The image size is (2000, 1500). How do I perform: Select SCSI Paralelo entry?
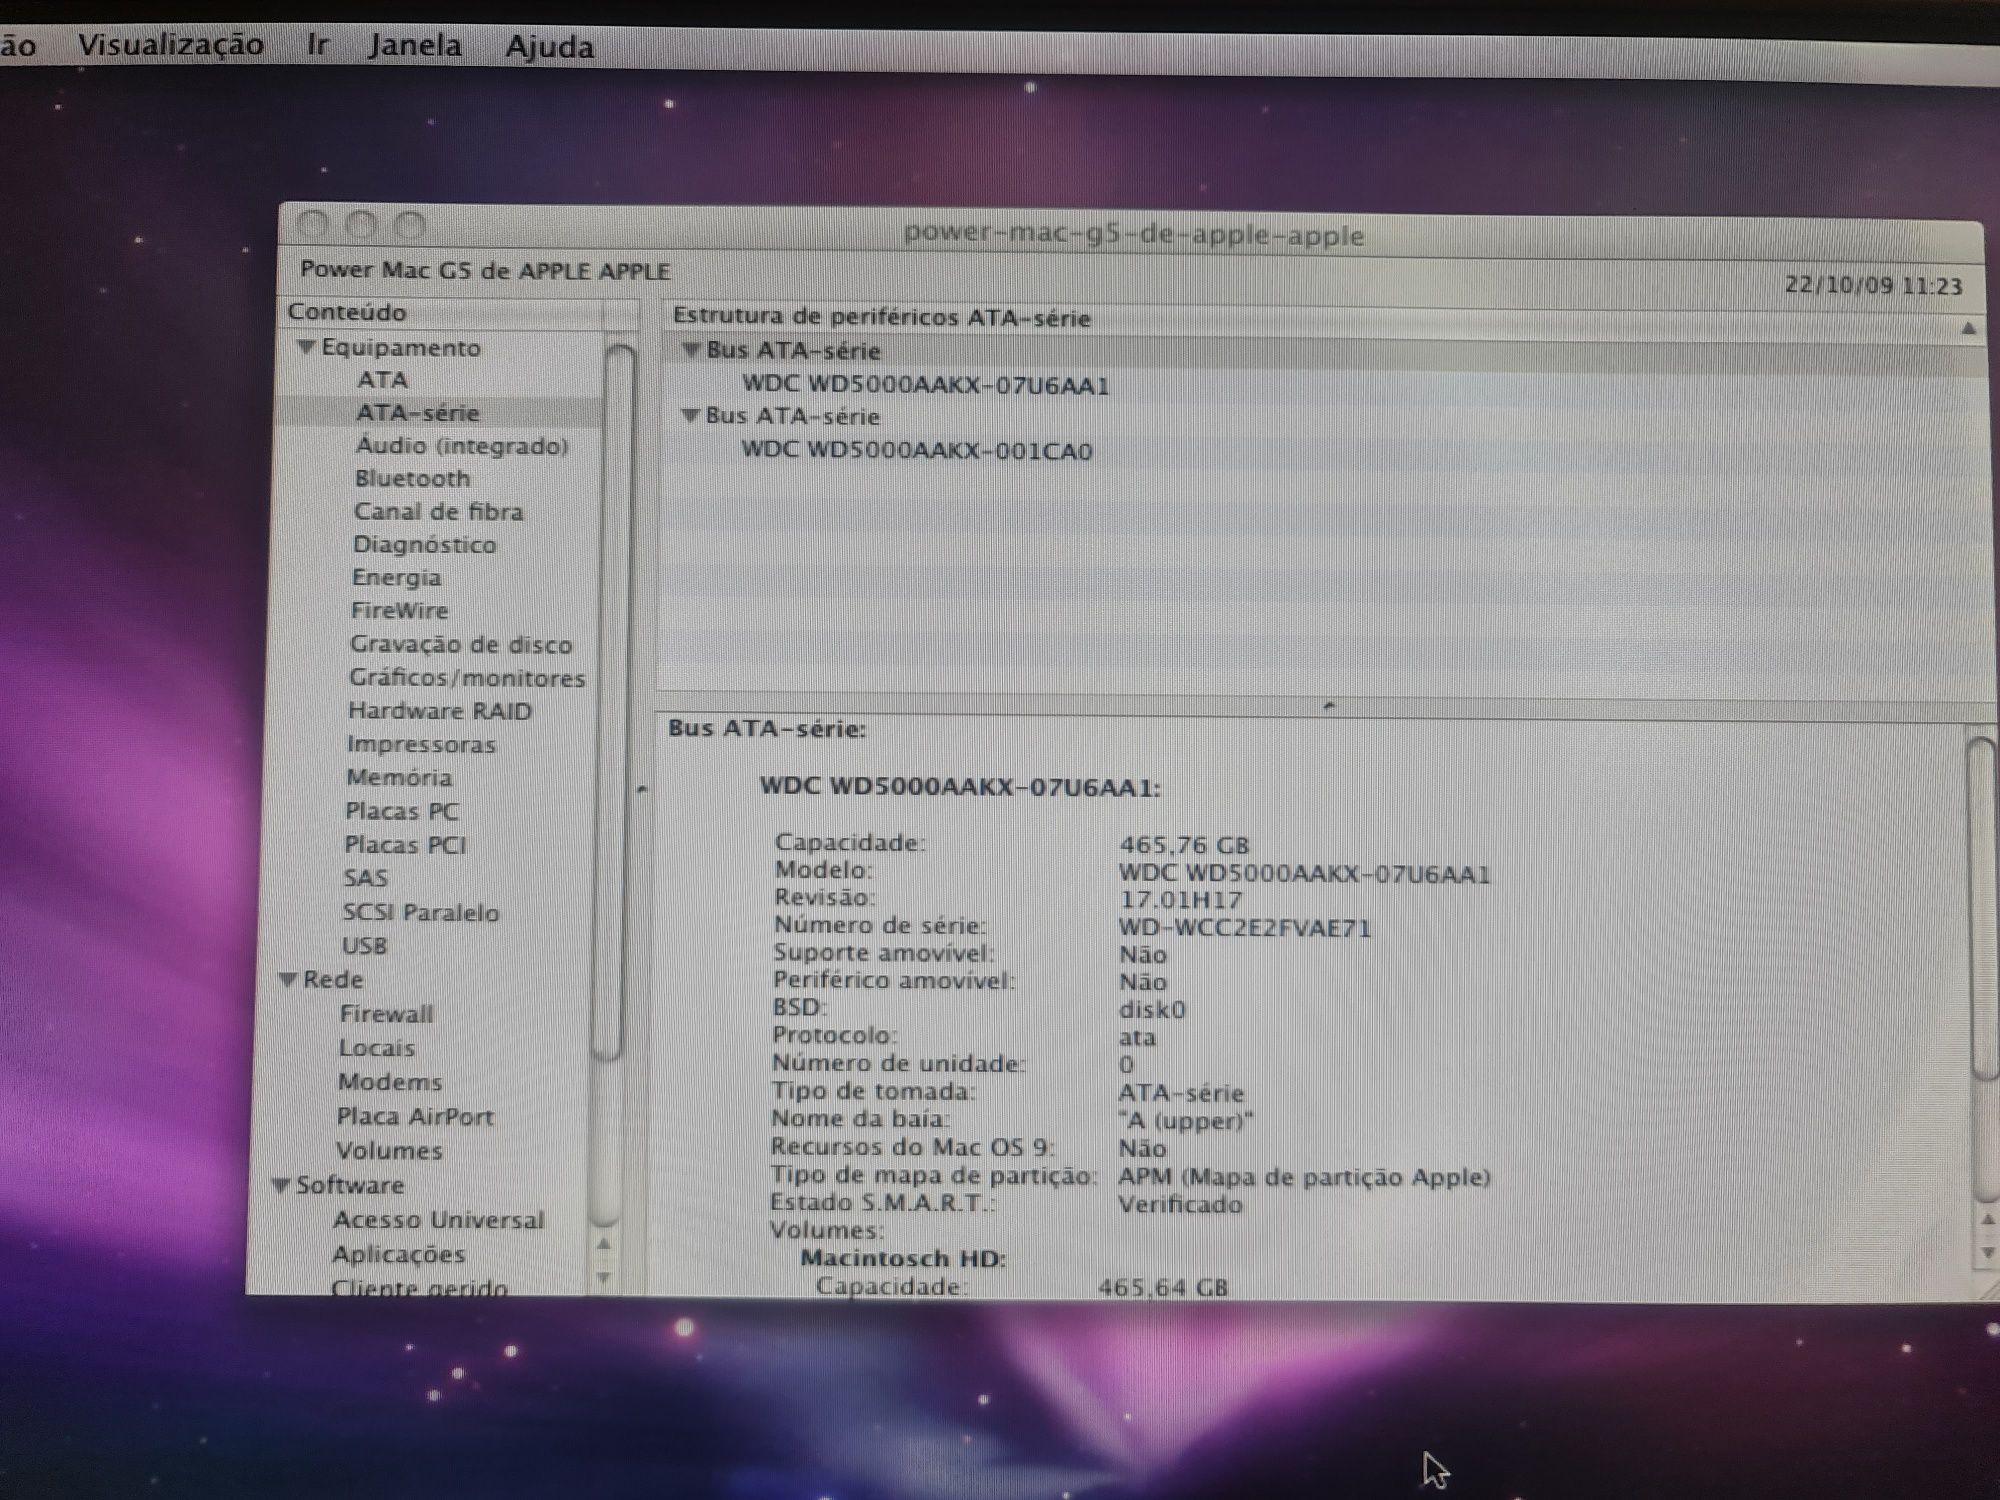coord(420,912)
